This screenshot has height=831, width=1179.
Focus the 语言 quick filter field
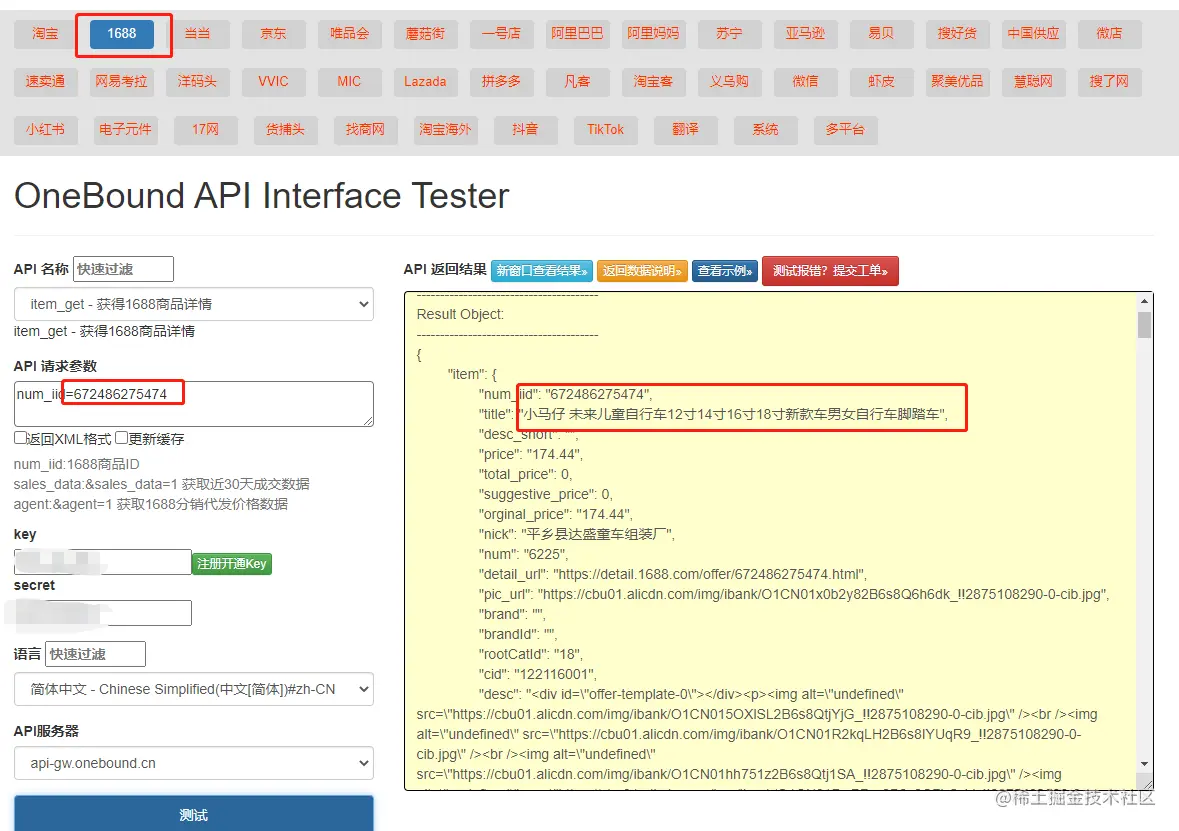[x=95, y=654]
